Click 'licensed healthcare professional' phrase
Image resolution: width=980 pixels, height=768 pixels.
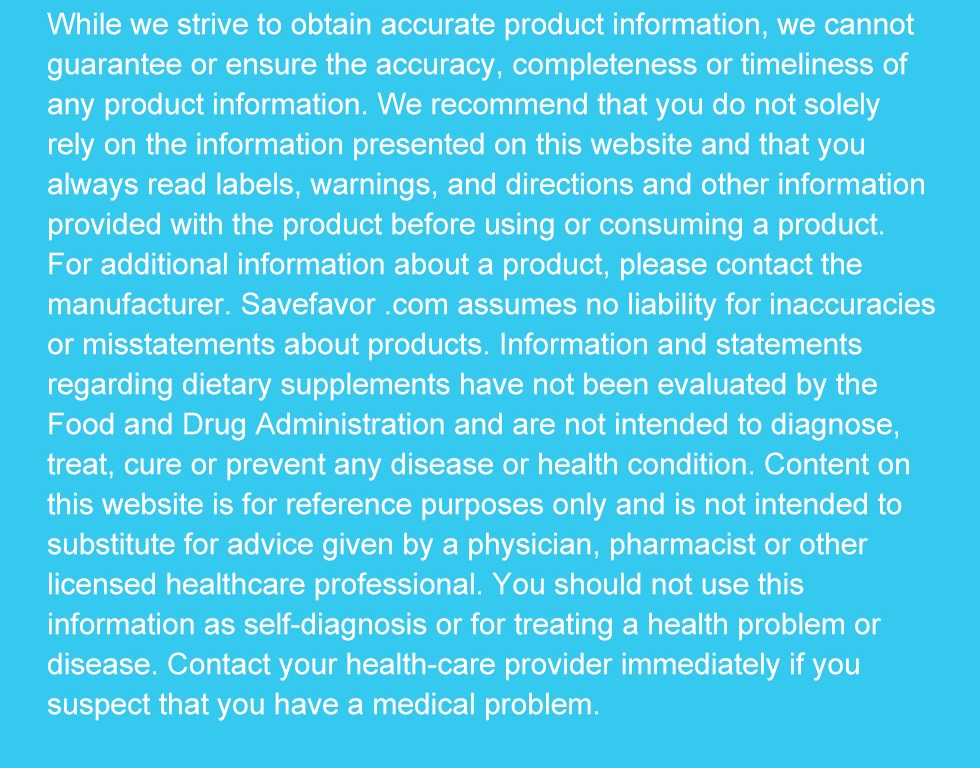click(x=262, y=585)
